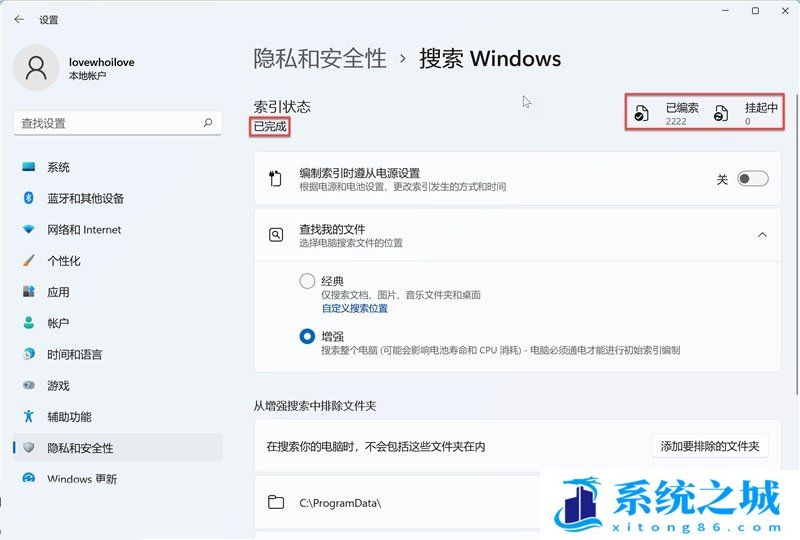The height and width of the screenshot is (540, 800).
Task: Click the 已完成 index status text
Action: (x=270, y=126)
